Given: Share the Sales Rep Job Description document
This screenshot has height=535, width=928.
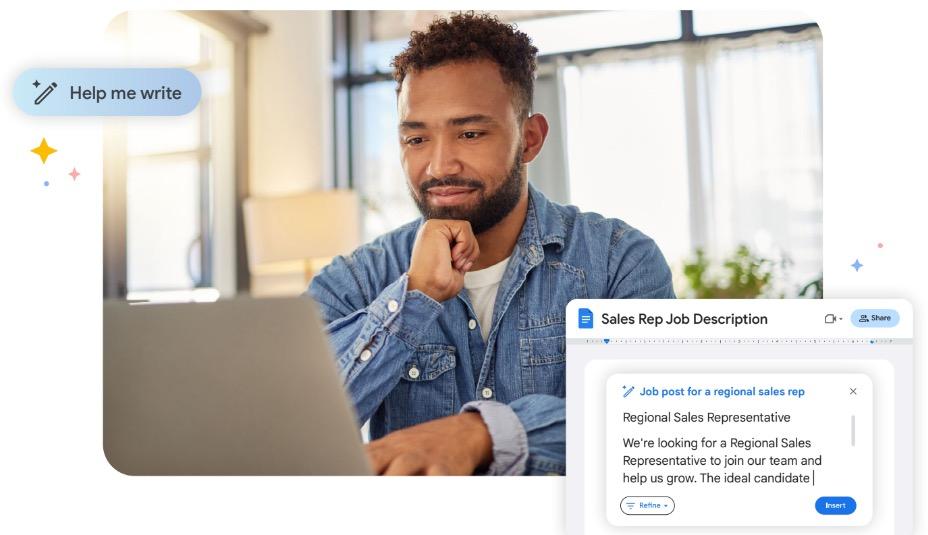Looking at the screenshot, I should pyautogui.click(x=875, y=318).
